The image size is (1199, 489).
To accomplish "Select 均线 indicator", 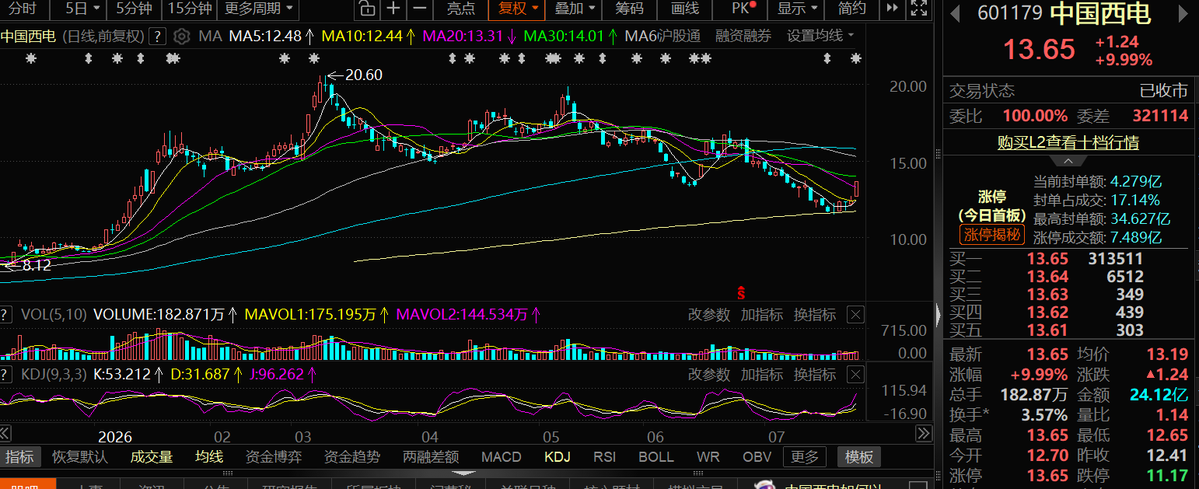I will (x=209, y=458).
